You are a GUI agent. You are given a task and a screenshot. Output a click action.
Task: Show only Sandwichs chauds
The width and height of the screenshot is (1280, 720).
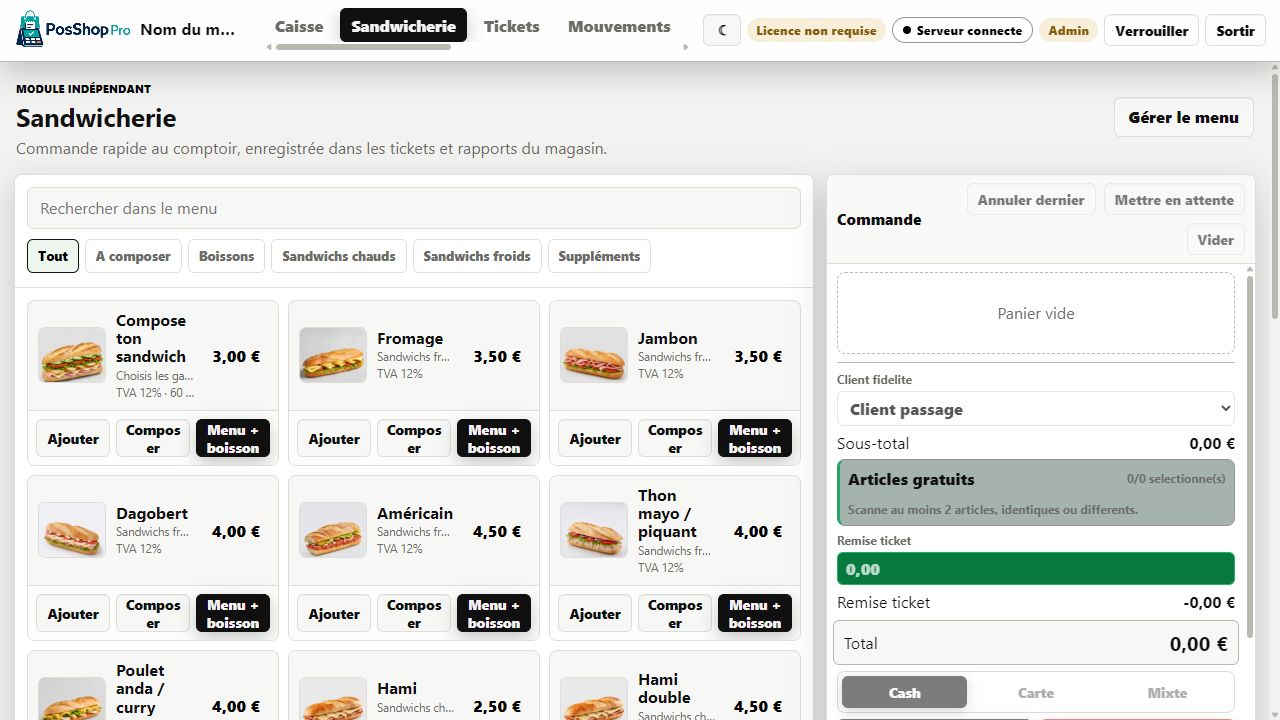tap(339, 256)
